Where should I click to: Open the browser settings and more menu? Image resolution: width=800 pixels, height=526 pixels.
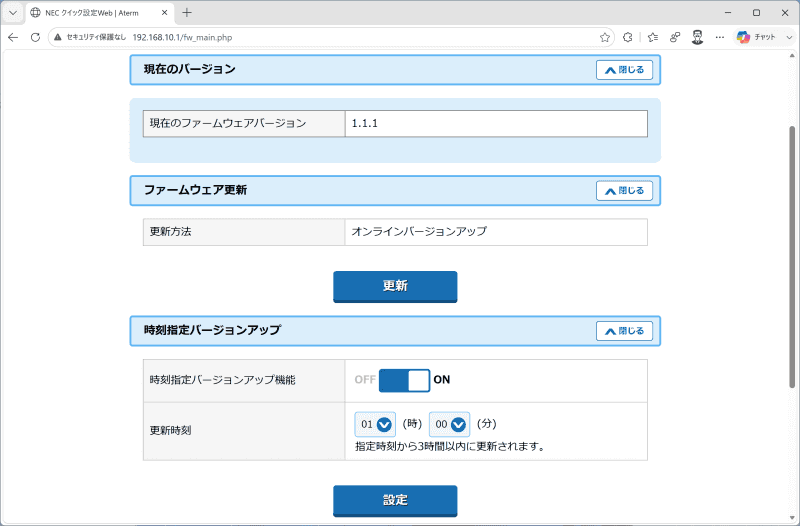coord(719,37)
